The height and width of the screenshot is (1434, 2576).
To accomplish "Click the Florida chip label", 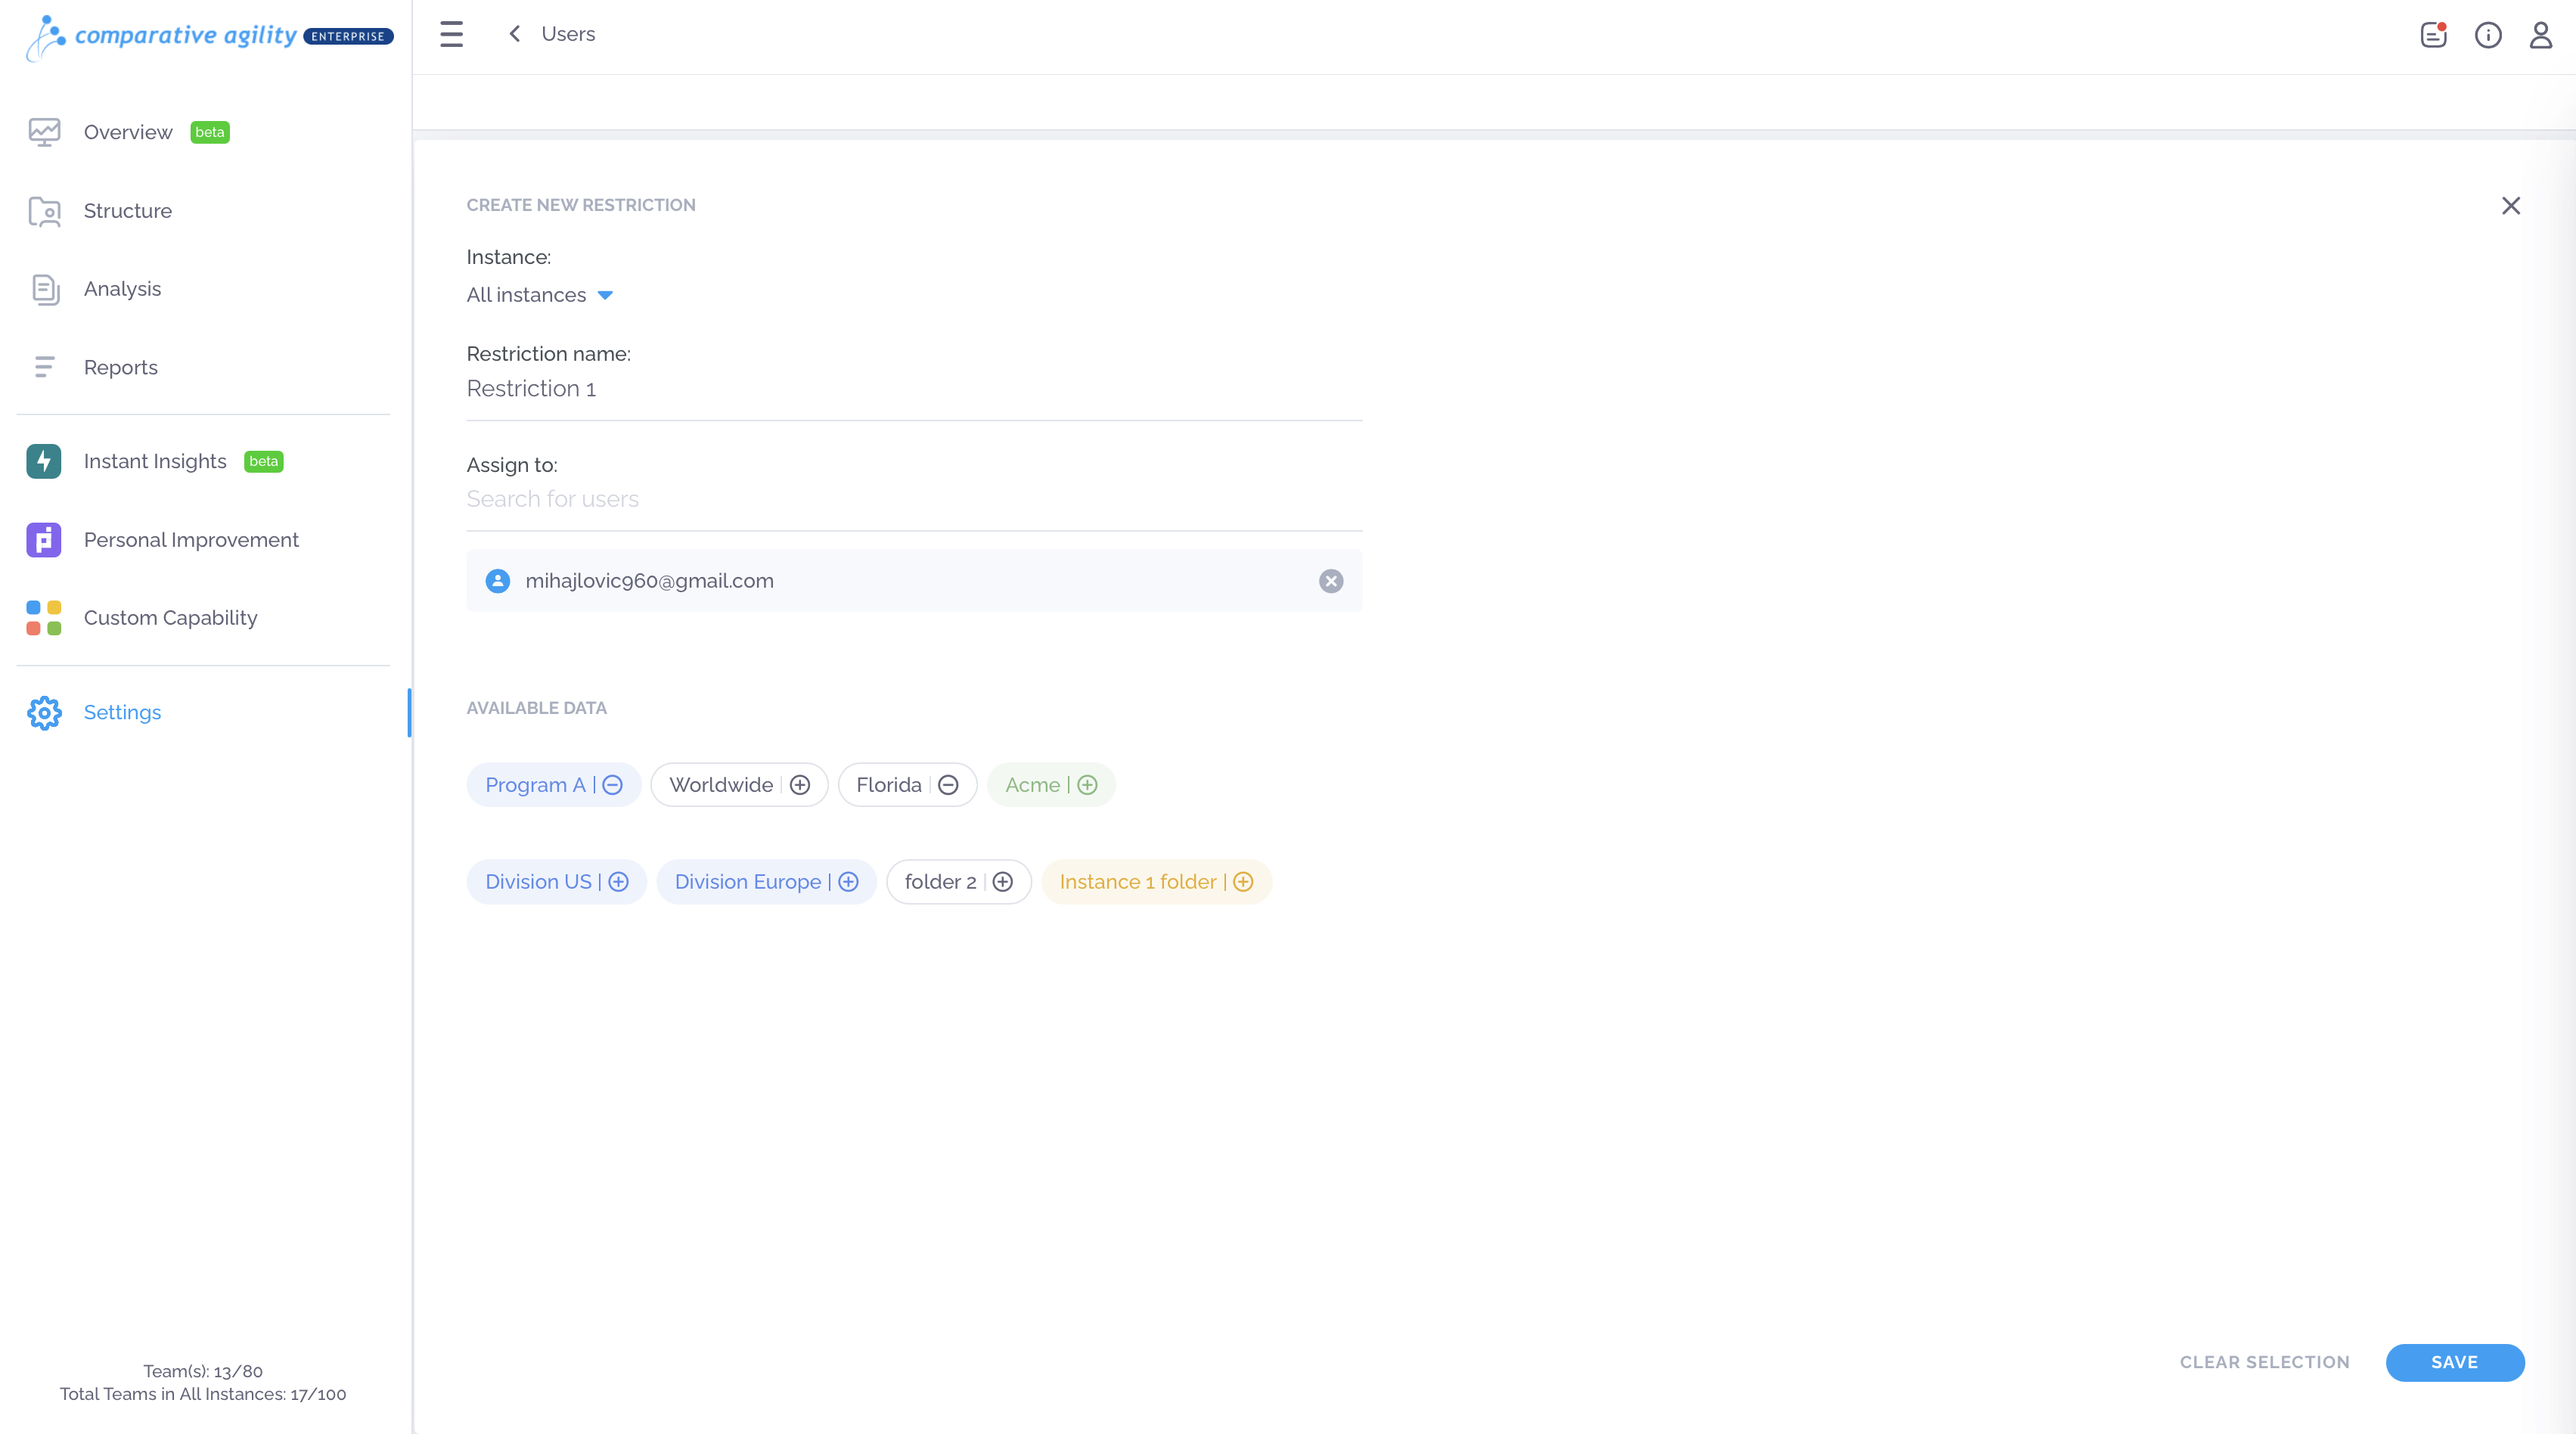I will pos(889,785).
